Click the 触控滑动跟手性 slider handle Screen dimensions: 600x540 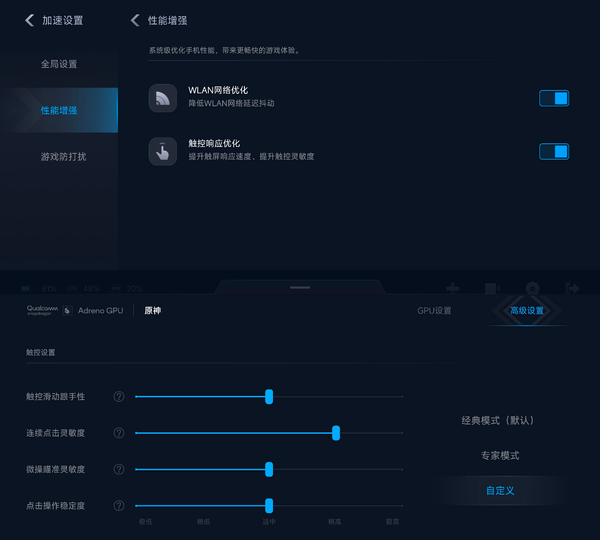click(269, 396)
